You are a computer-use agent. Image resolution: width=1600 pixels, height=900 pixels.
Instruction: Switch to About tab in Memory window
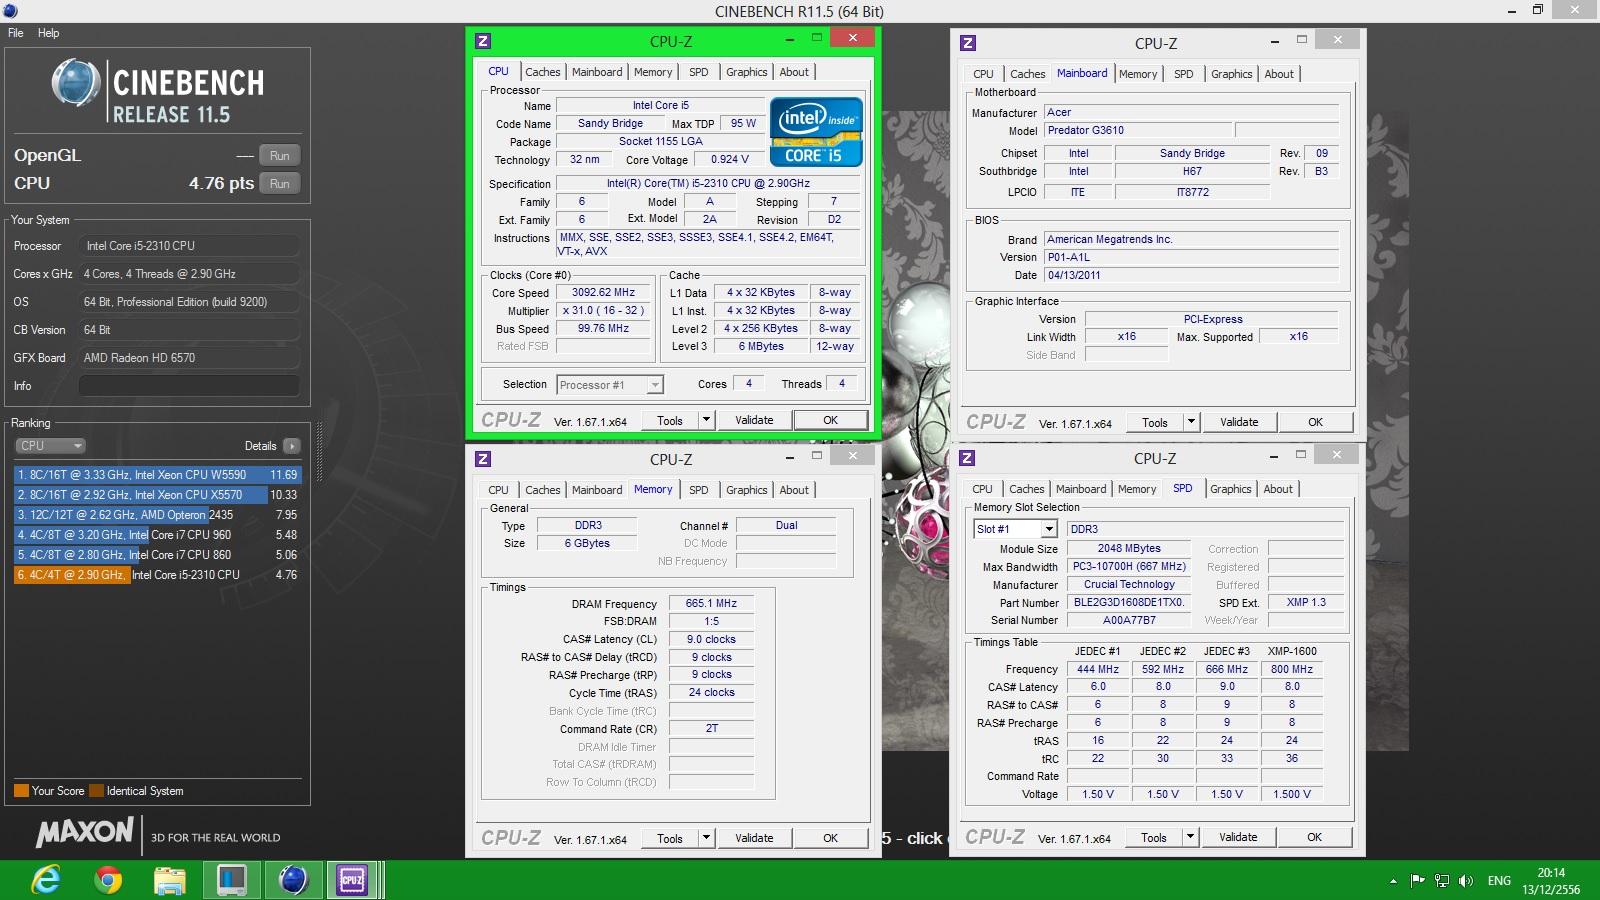pyautogui.click(x=794, y=490)
